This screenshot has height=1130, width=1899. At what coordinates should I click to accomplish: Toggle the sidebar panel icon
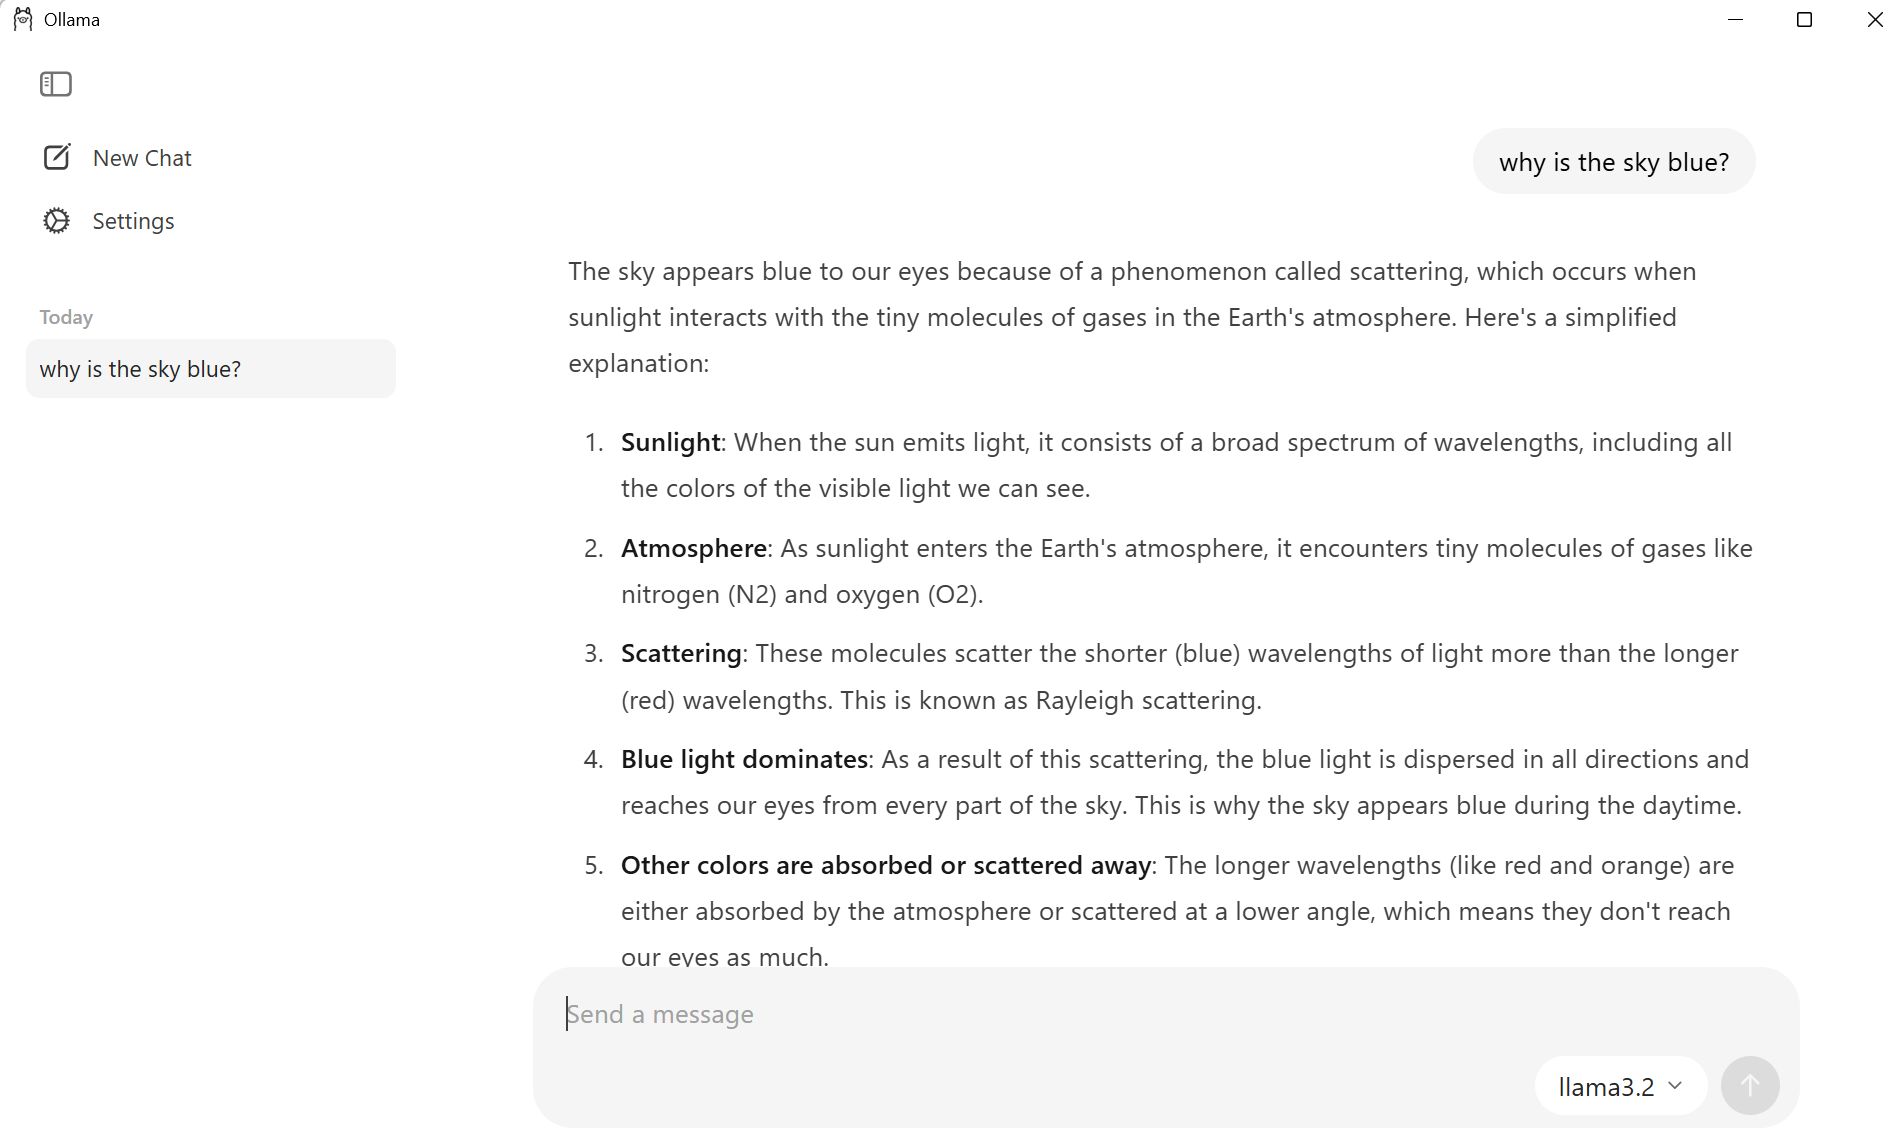tap(56, 85)
